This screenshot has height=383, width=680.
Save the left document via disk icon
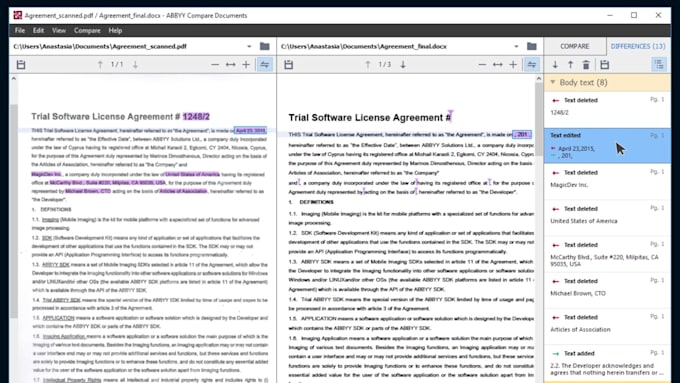pos(21,65)
